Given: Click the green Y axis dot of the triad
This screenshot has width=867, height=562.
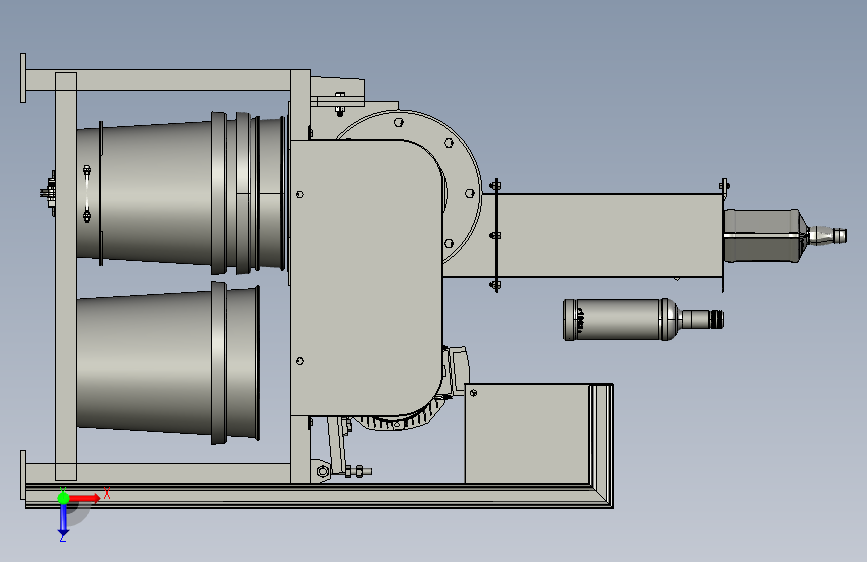Looking at the screenshot, I should pos(63,498).
